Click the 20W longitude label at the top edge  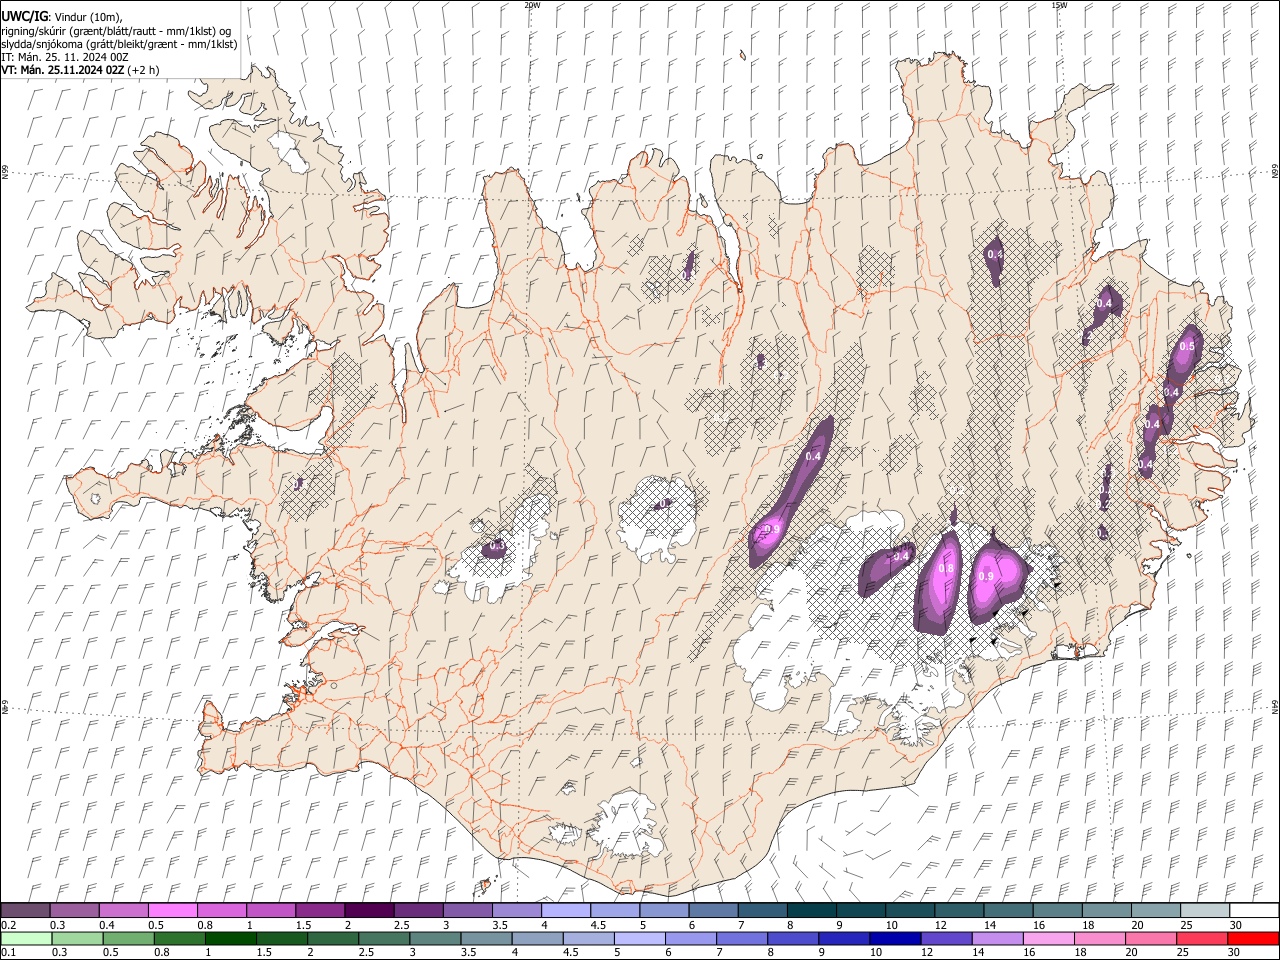pos(532,5)
